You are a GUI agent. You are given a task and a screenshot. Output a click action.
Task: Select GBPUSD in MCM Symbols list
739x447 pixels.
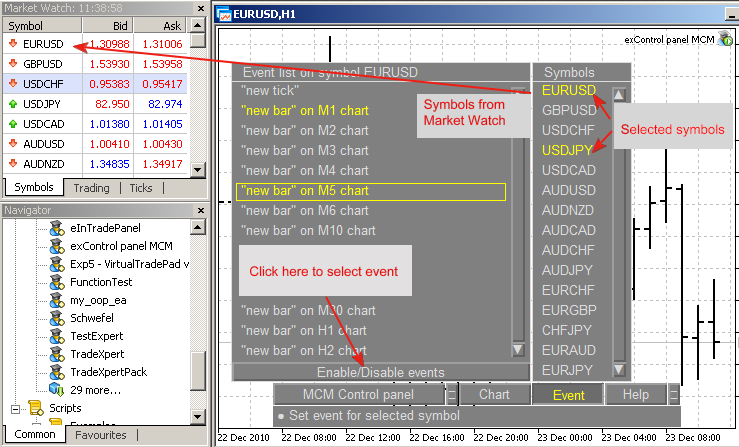point(569,110)
